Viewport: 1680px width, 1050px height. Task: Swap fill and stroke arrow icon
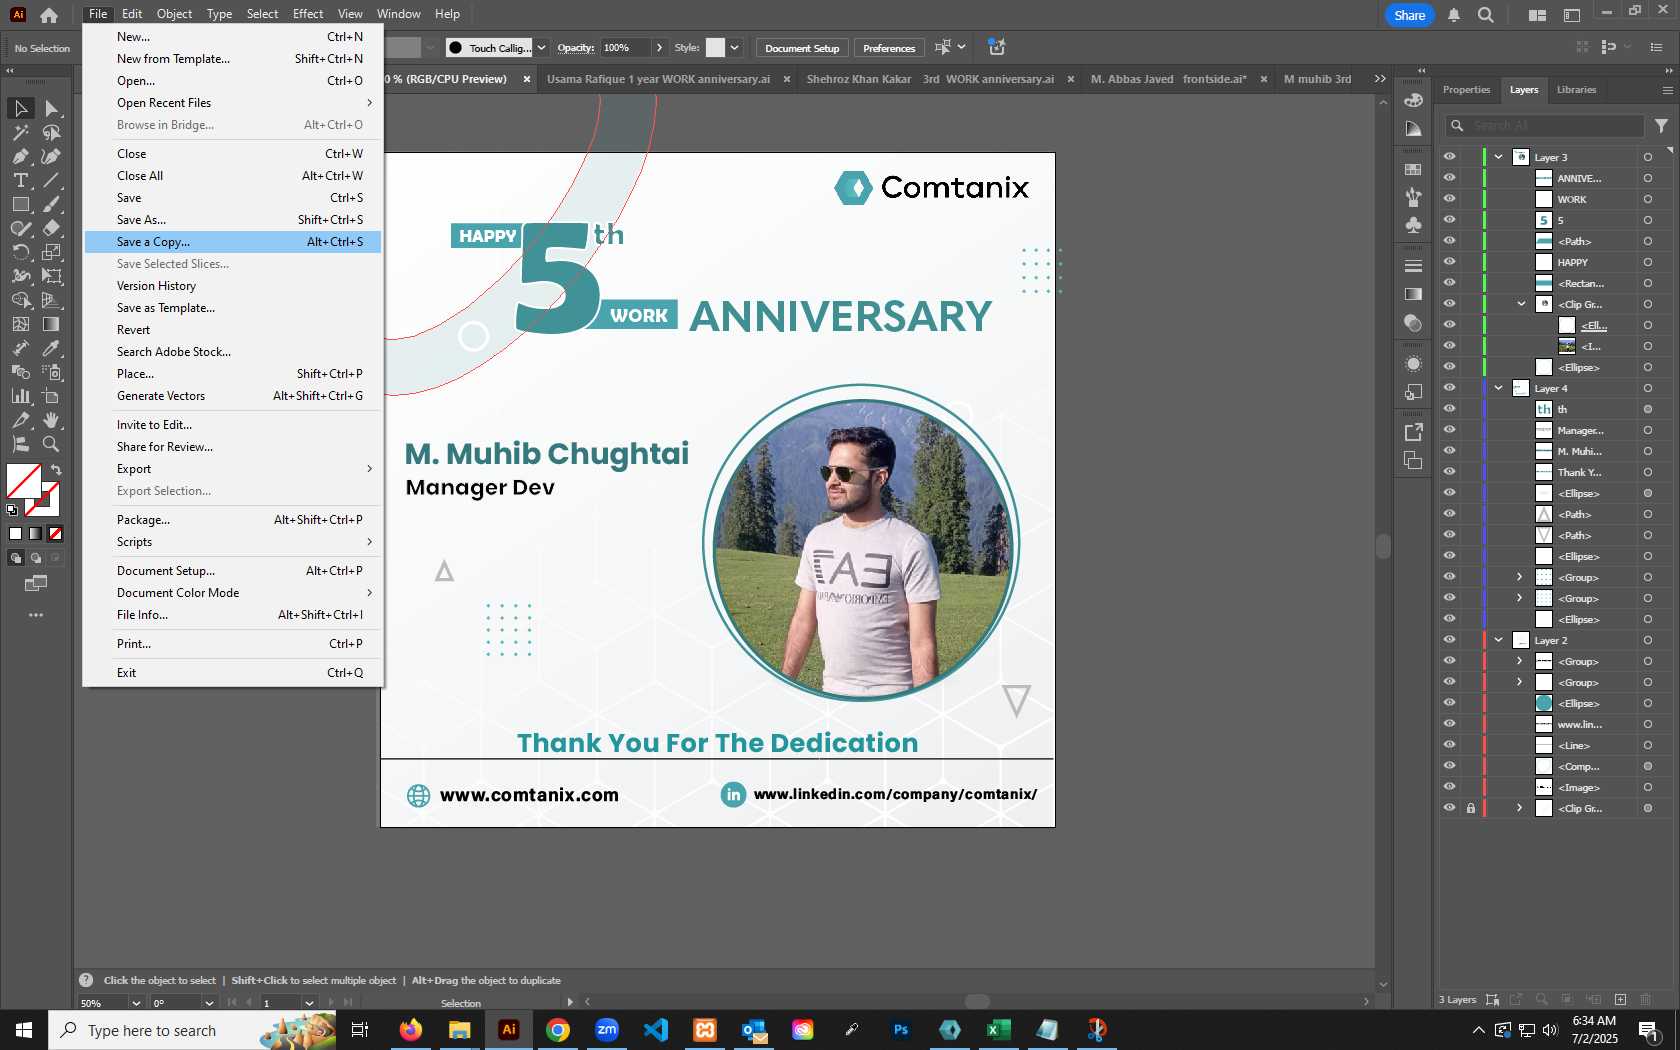coord(56,469)
